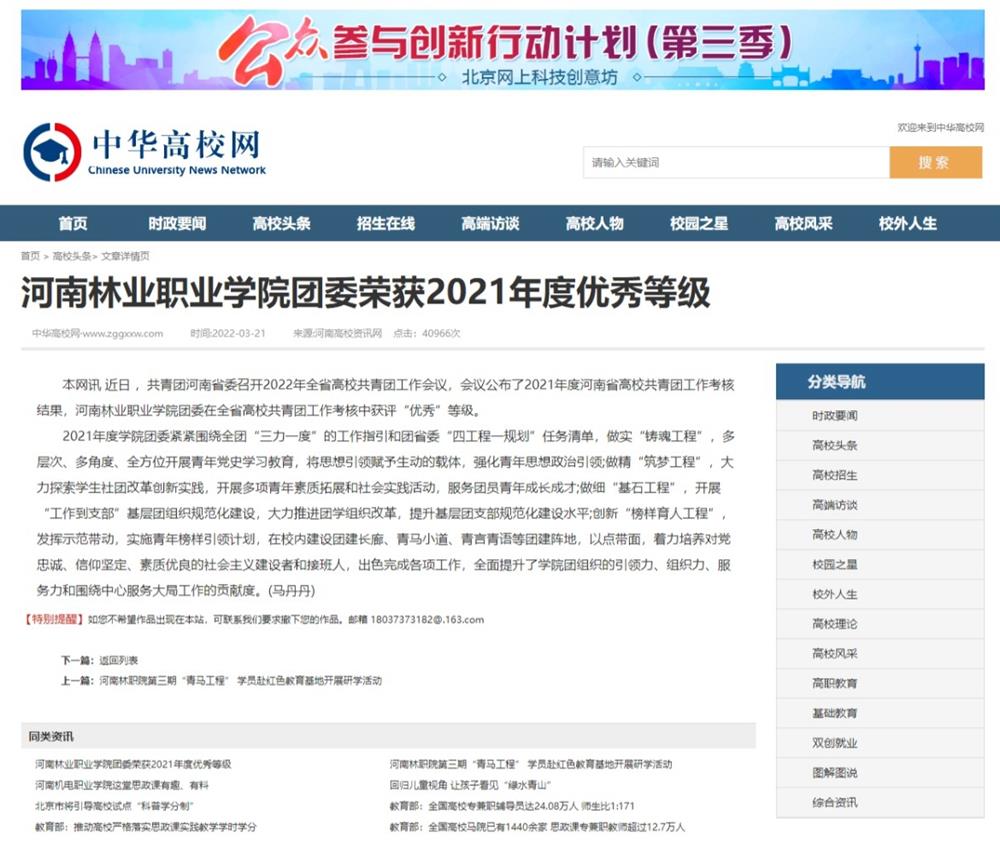Select 高校招生 in the sidebar category list
The image size is (1000, 844).
click(x=834, y=475)
